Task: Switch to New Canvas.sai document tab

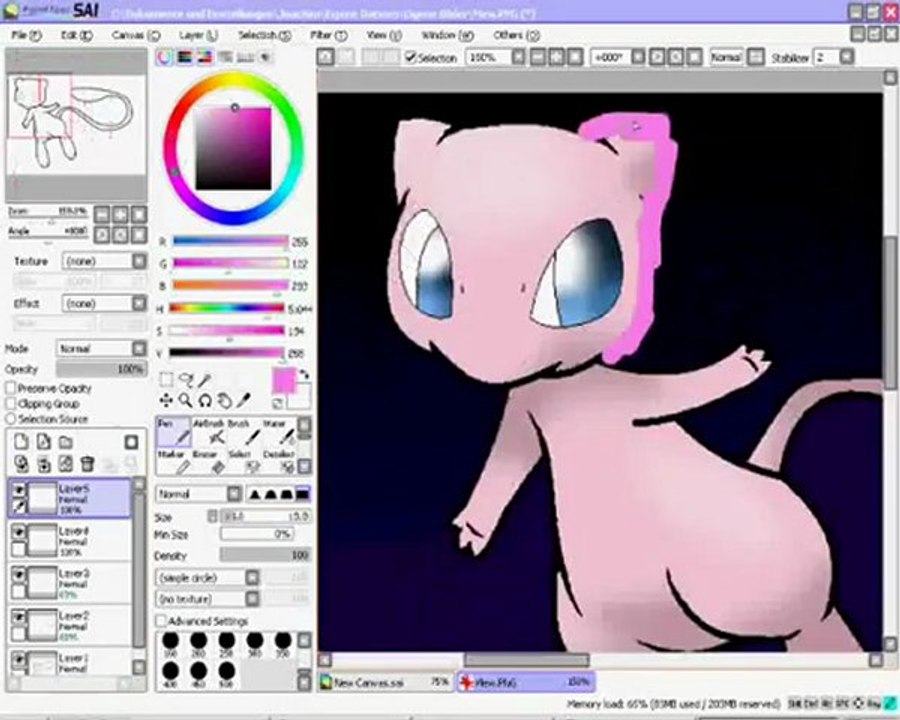Action: coord(386,682)
